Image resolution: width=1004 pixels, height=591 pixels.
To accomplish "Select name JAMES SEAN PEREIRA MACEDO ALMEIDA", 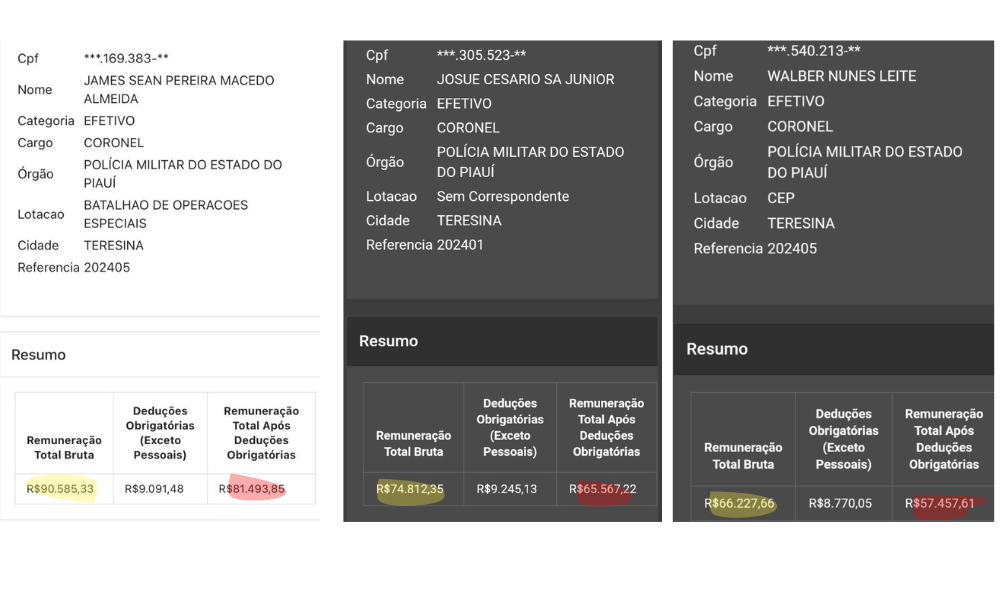I will coord(179,90).
